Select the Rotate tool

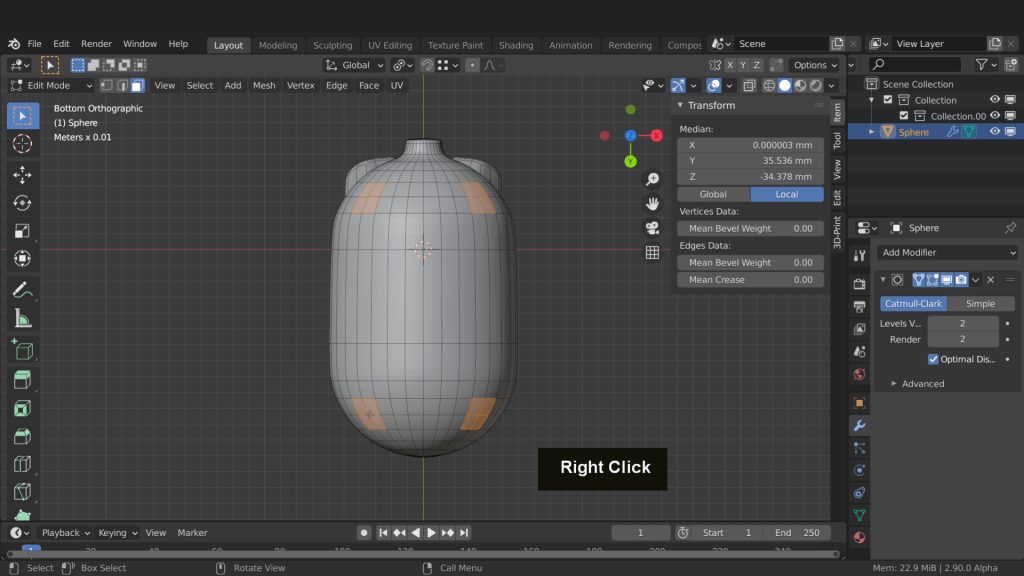[22, 203]
